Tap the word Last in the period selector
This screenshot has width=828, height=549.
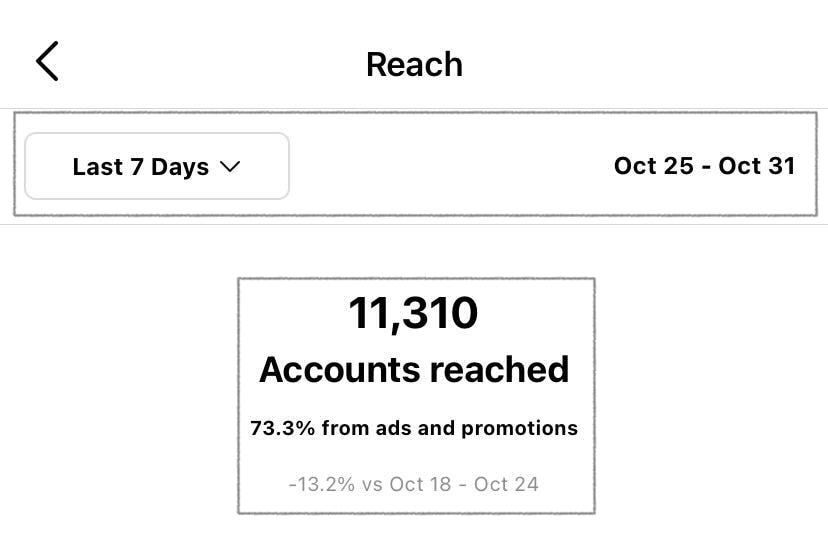click(x=97, y=167)
